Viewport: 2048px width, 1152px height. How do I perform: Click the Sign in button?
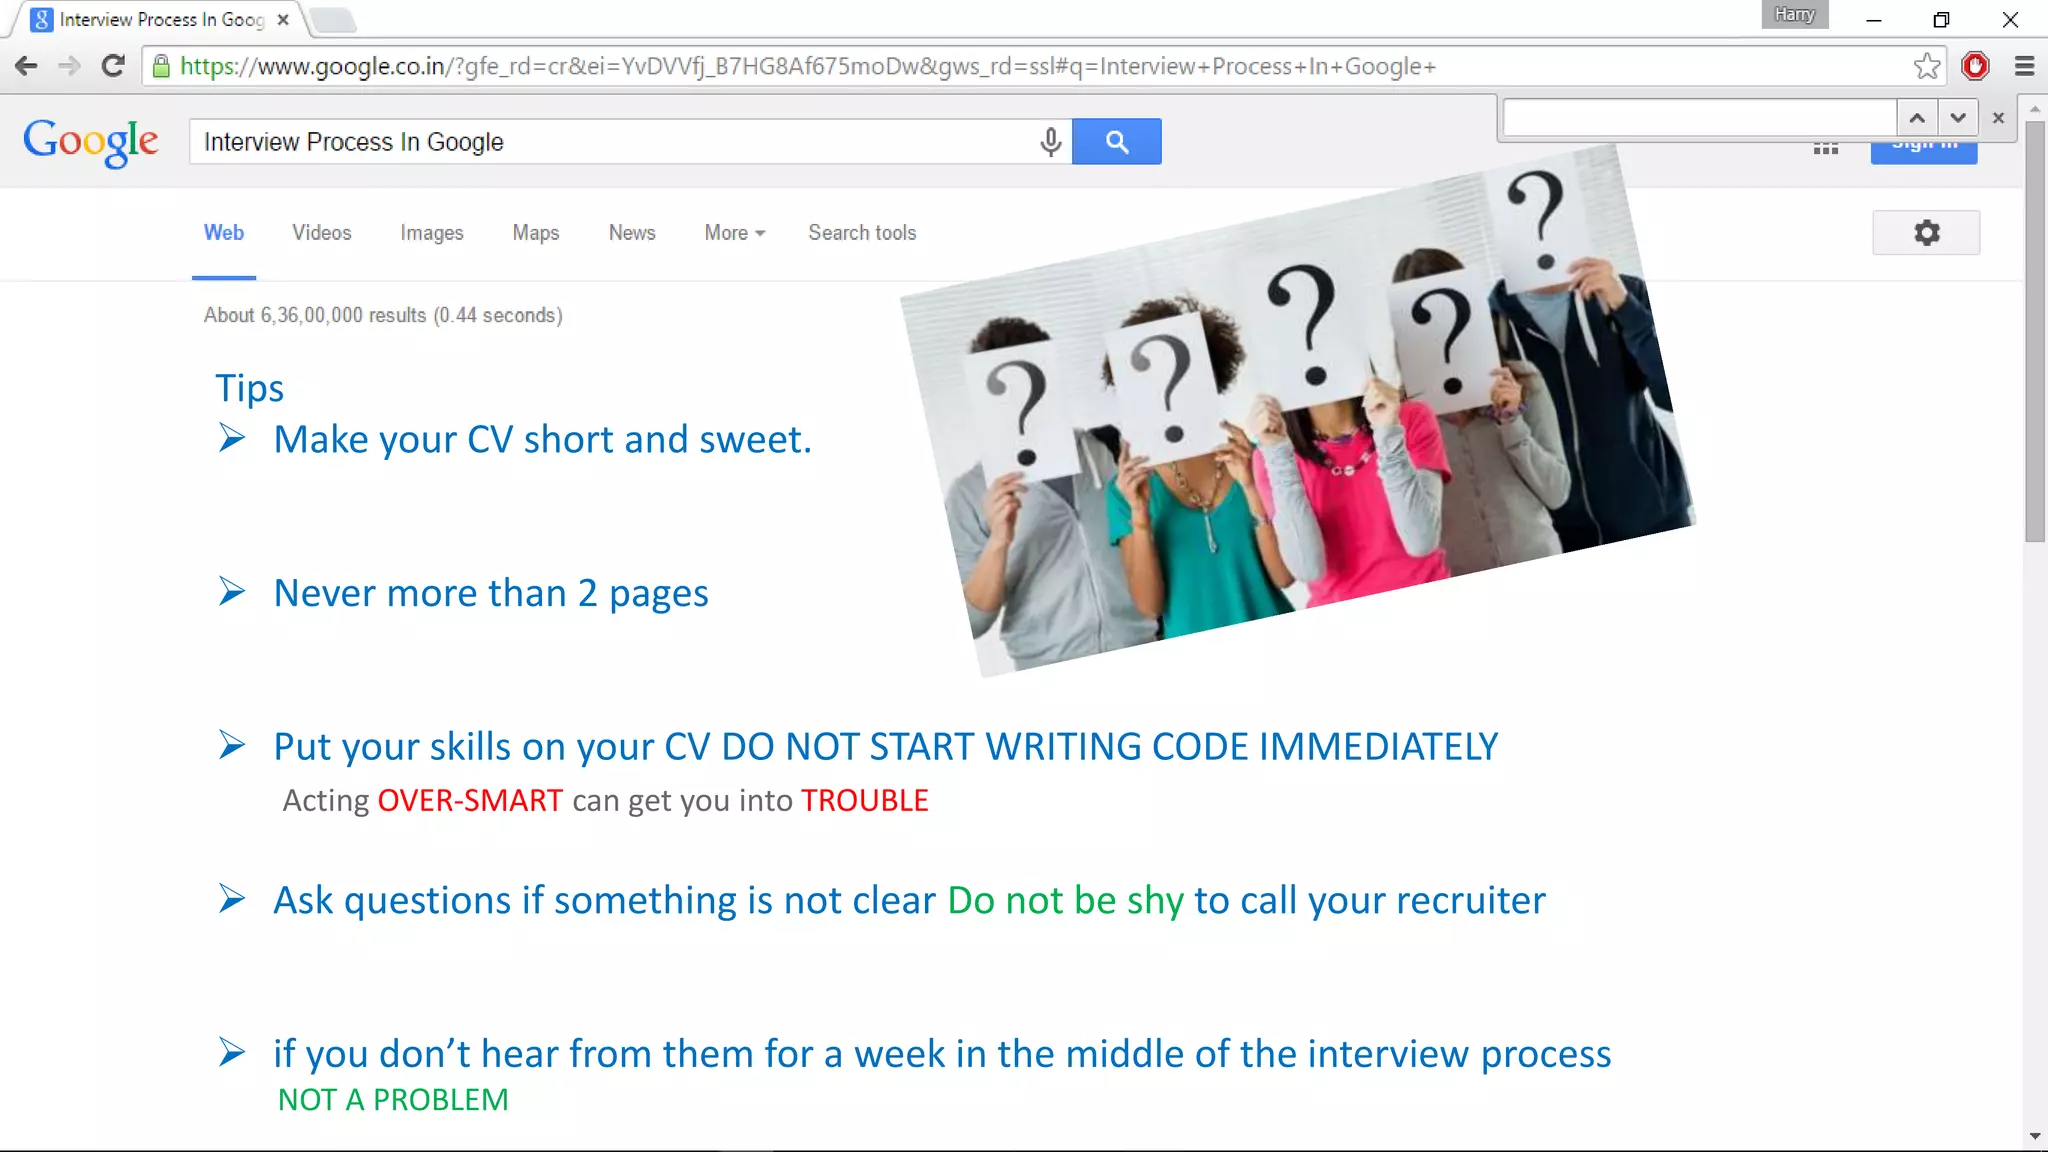(1924, 152)
